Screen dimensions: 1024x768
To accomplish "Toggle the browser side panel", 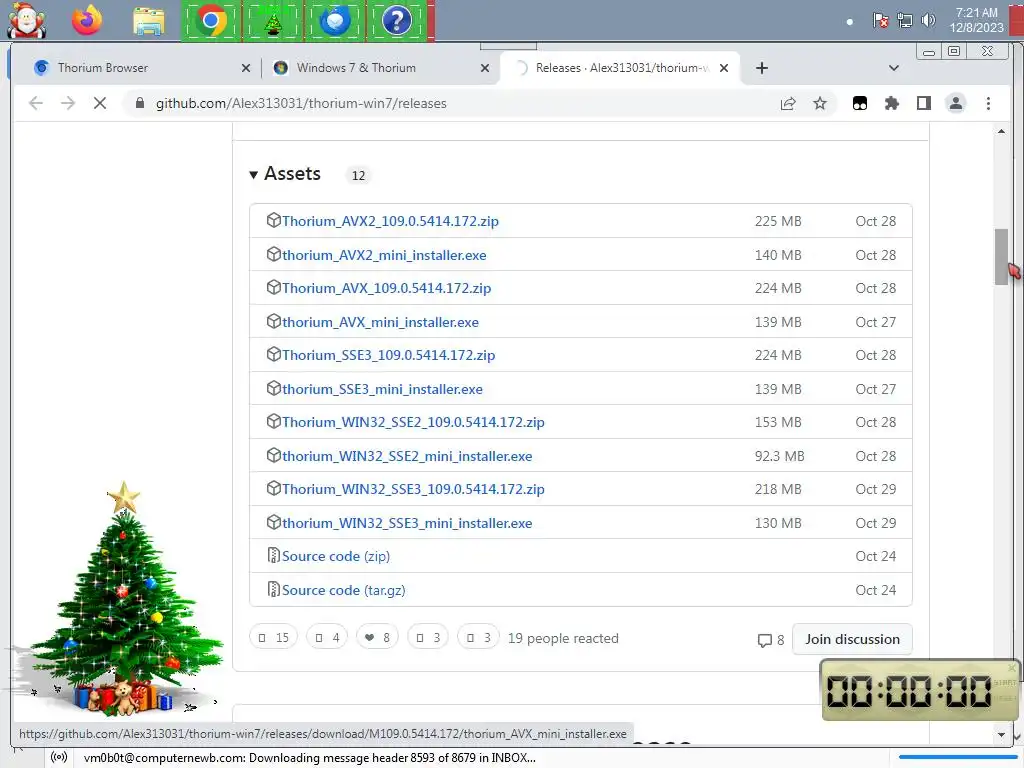I will coord(923,103).
